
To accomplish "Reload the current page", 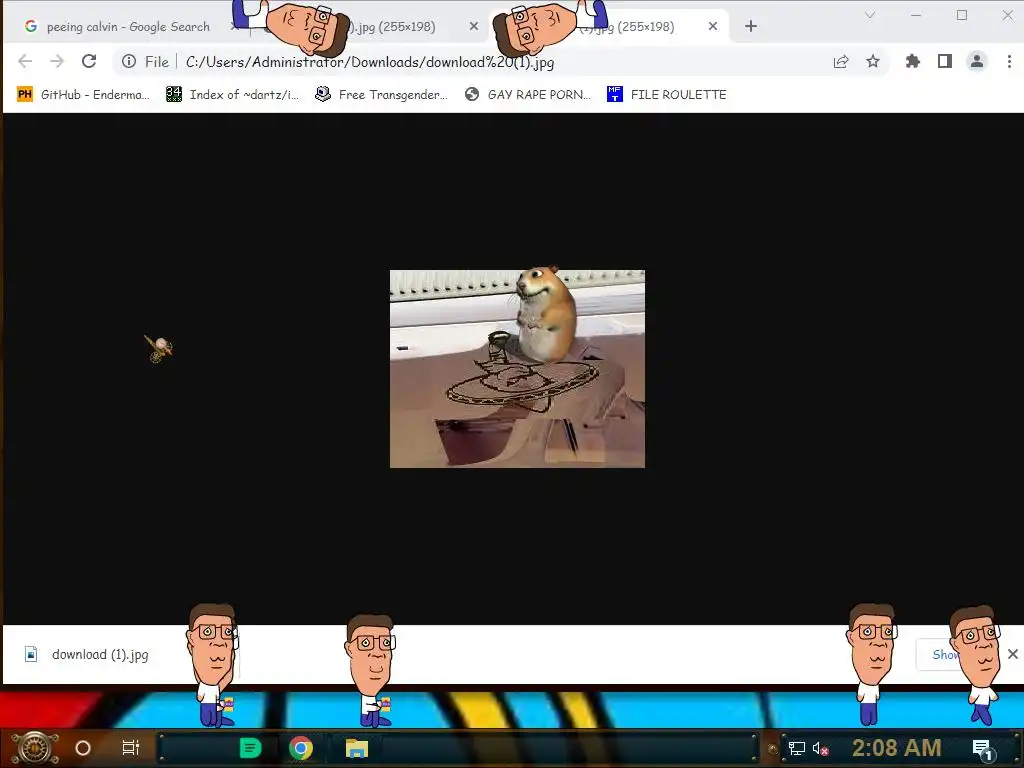I will 89,61.
